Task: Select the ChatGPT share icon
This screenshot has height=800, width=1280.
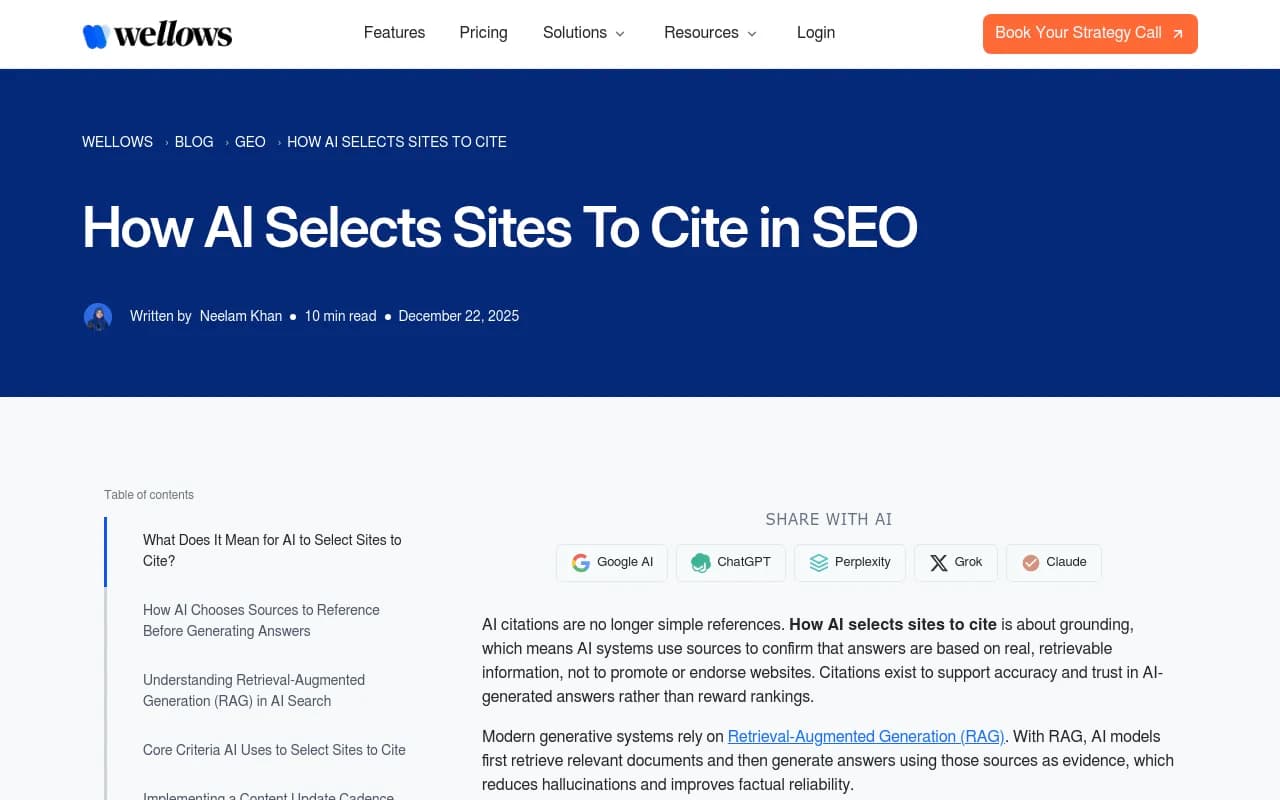Action: click(700, 562)
